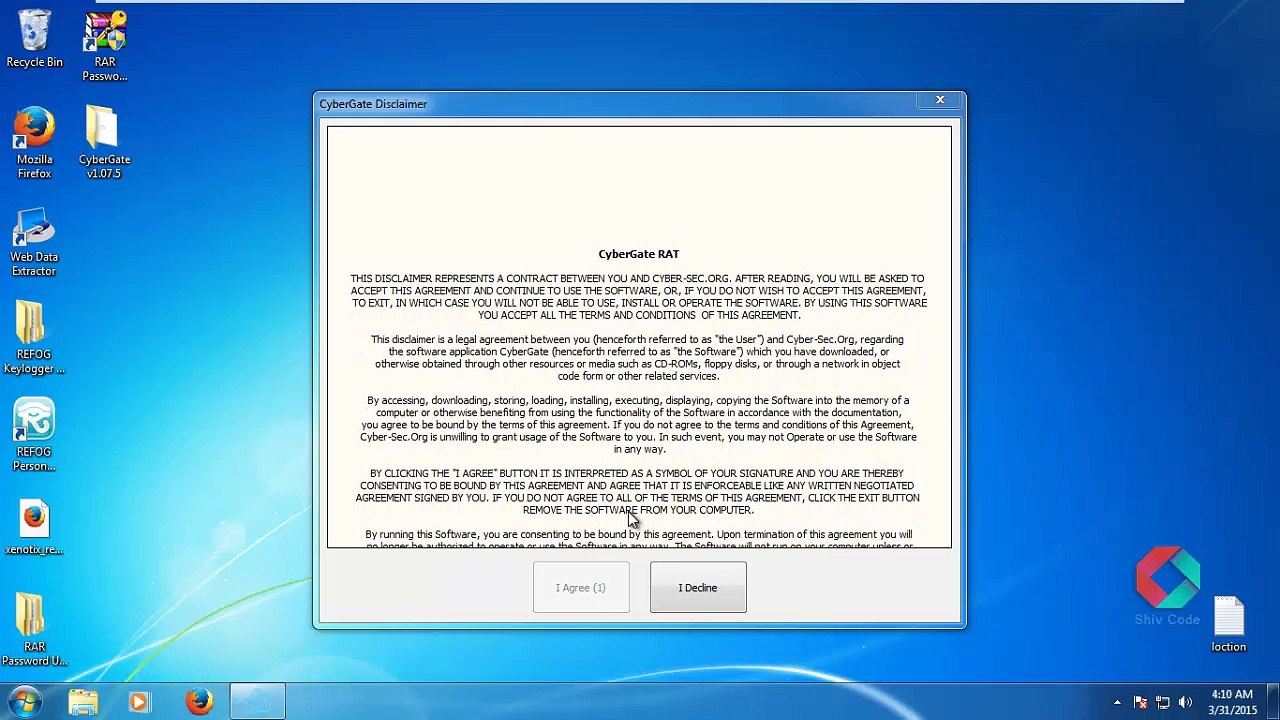The image size is (1280, 720).
Task: Select the RAR Password desktop shortcut next to Recycle Bin
Action: click(105, 46)
